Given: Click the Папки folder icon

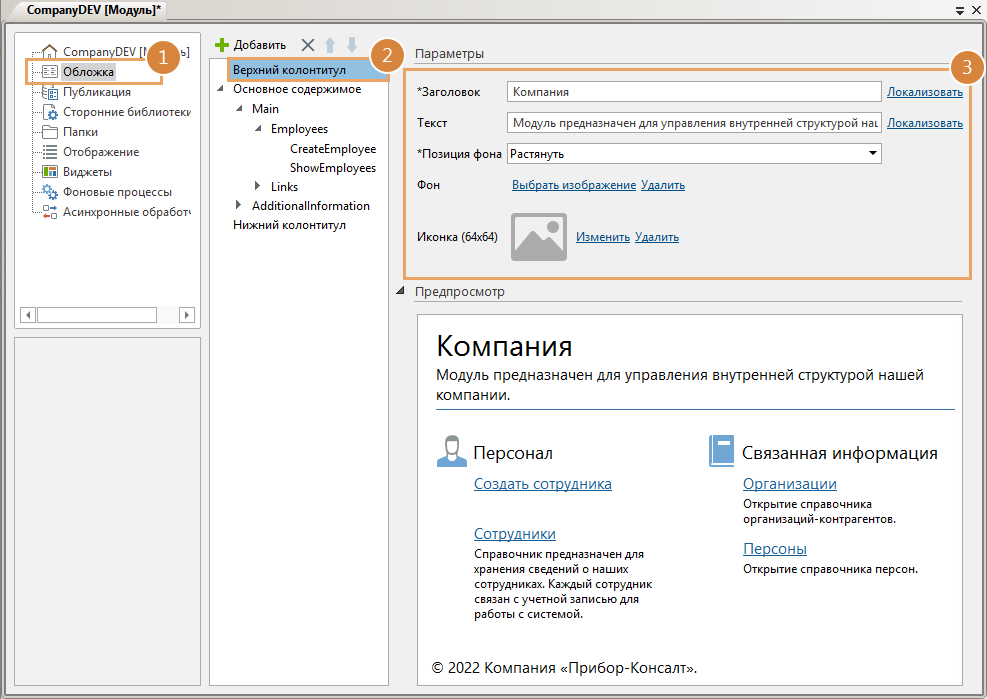Looking at the screenshot, I should tap(50, 132).
